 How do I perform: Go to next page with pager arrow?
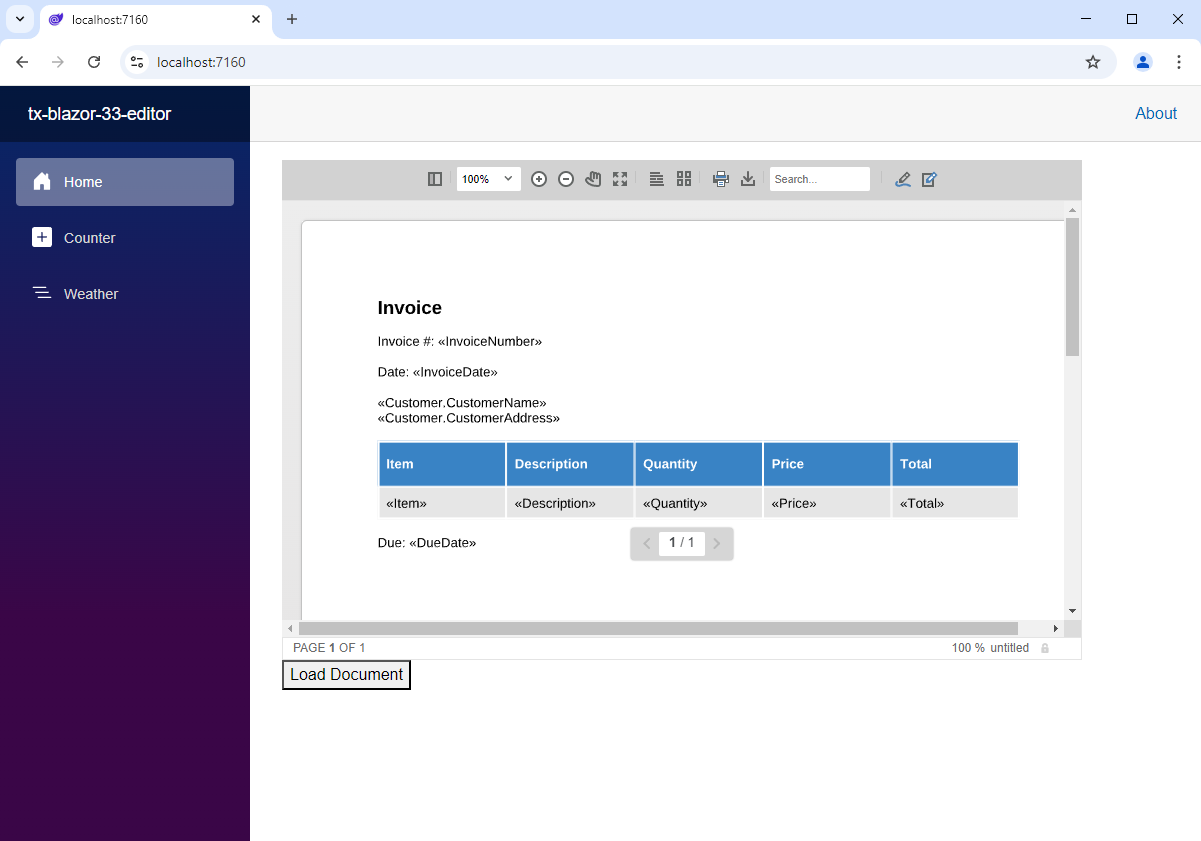click(717, 543)
